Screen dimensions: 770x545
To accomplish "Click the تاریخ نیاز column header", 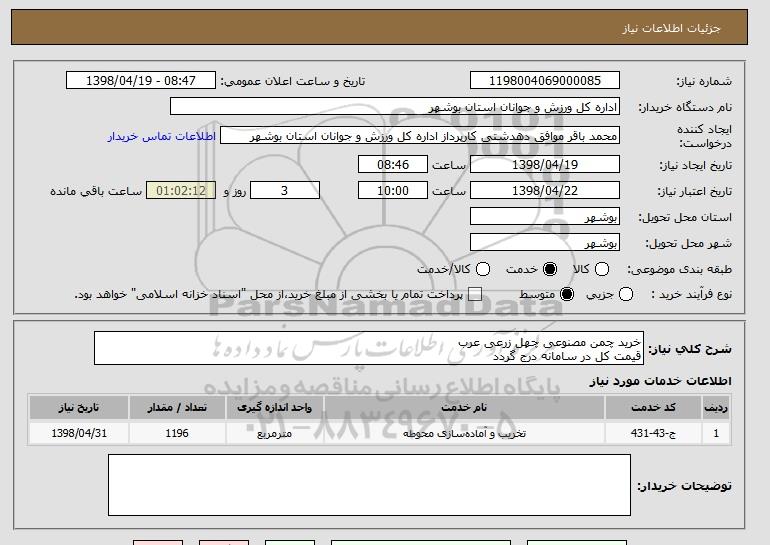I will tap(79, 408).
